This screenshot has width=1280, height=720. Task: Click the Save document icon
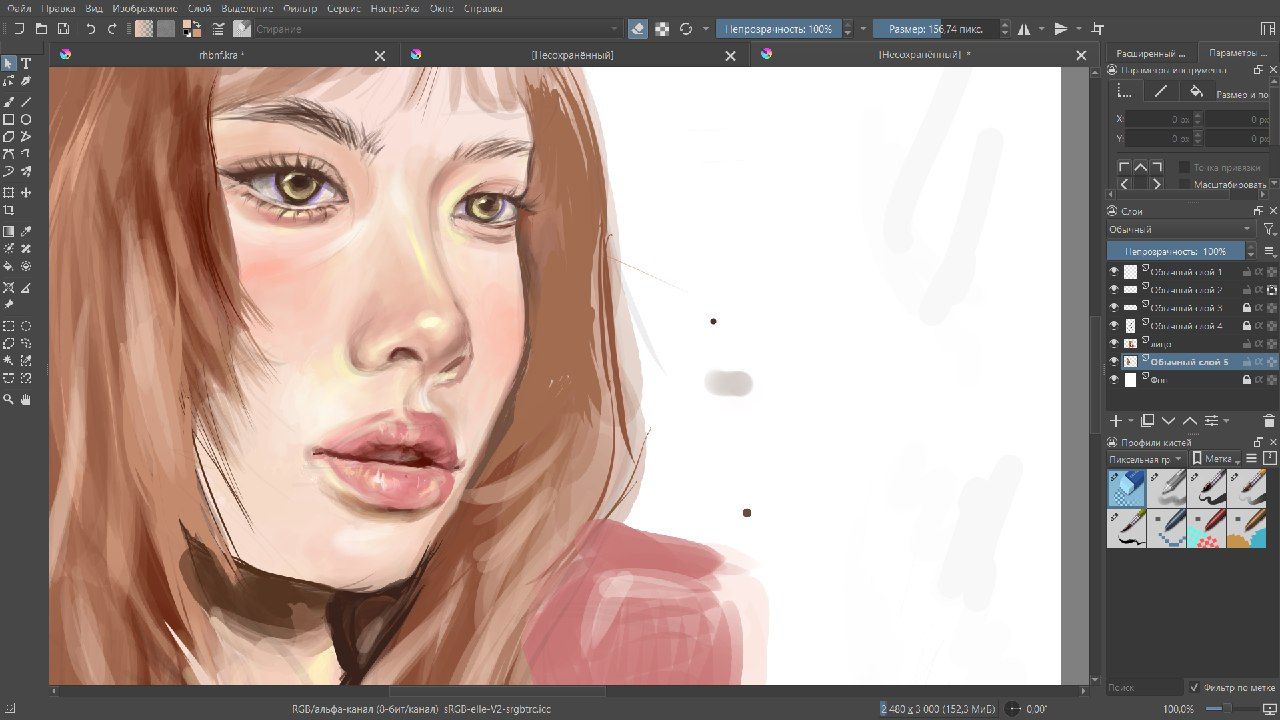(64, 29)
